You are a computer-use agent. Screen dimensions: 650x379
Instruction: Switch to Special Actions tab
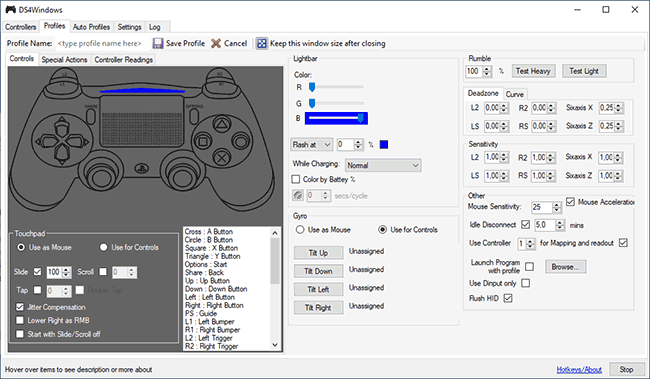(64, 59)
